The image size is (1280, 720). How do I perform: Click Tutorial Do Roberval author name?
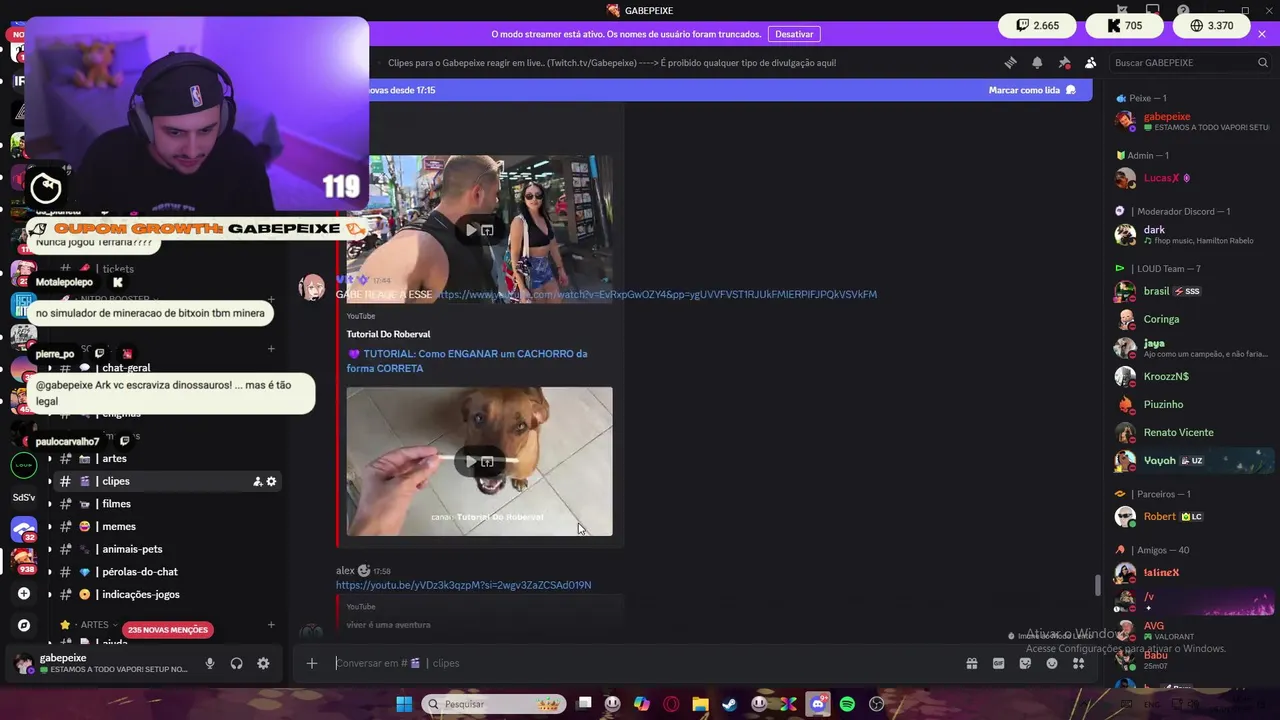pos(388,334)
